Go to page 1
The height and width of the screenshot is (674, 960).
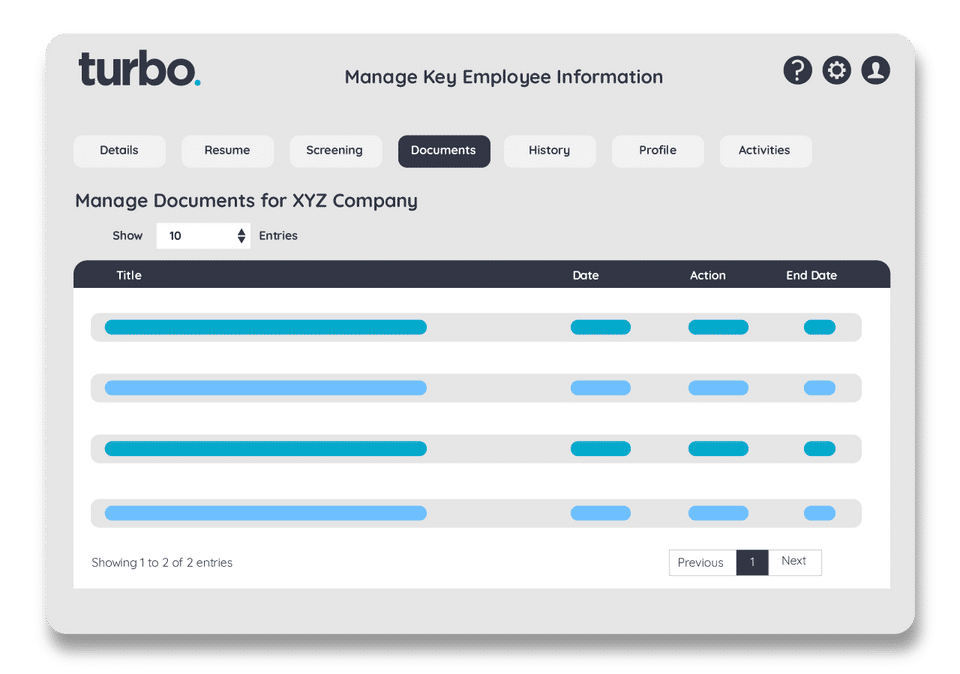tap(752, 563)
